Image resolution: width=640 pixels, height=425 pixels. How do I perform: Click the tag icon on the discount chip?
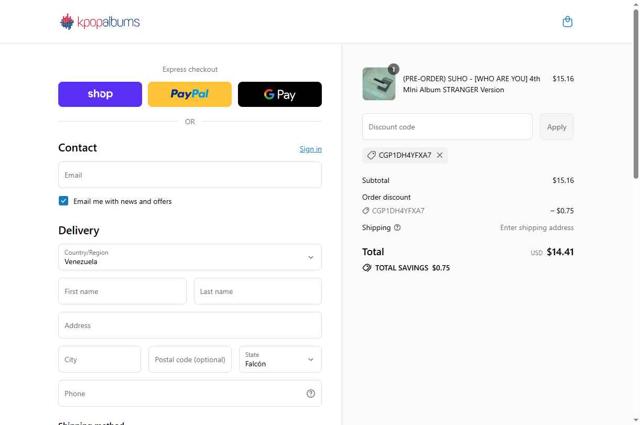[371, 155]
